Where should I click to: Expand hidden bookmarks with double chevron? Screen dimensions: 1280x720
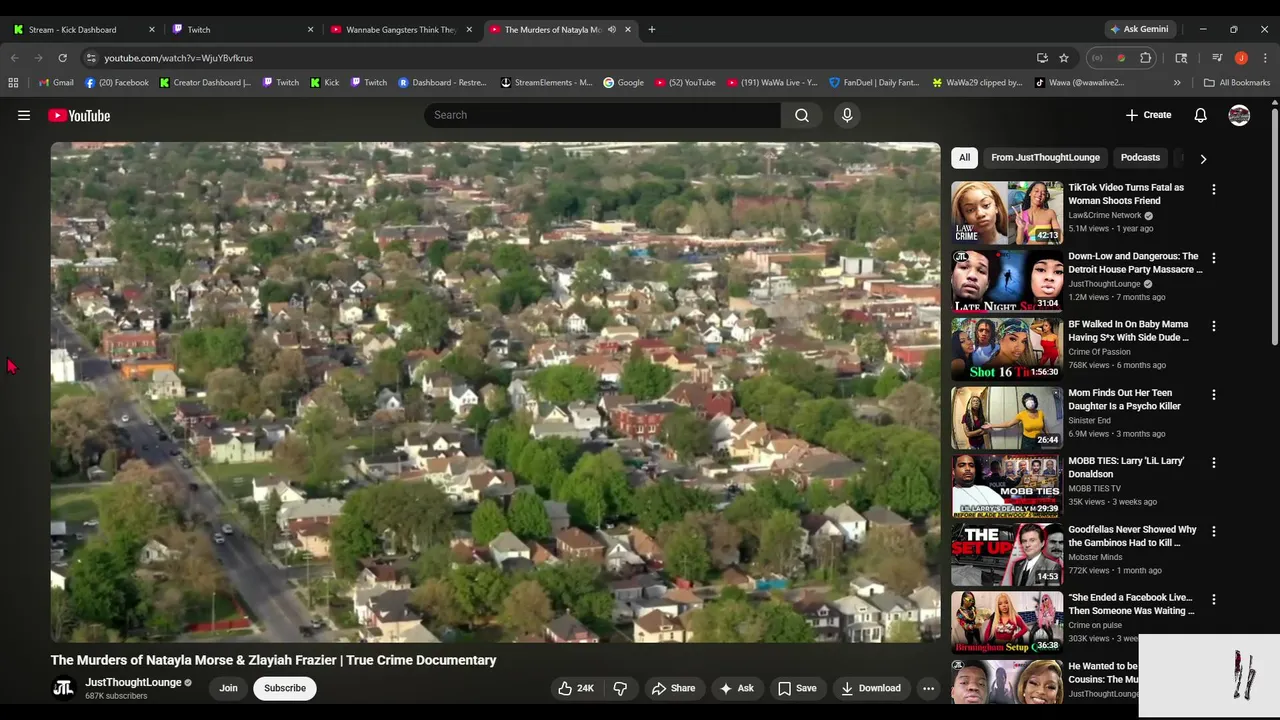1177,83
